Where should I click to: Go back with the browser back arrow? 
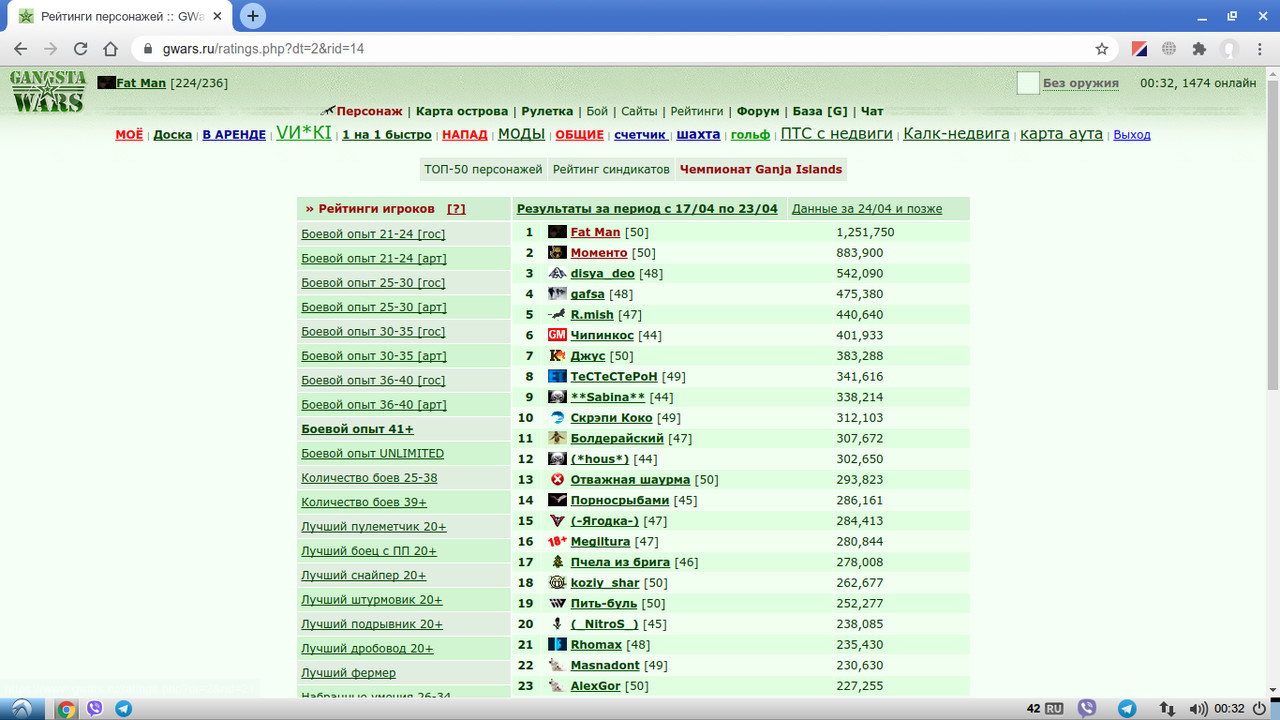[x=21, y=48]
